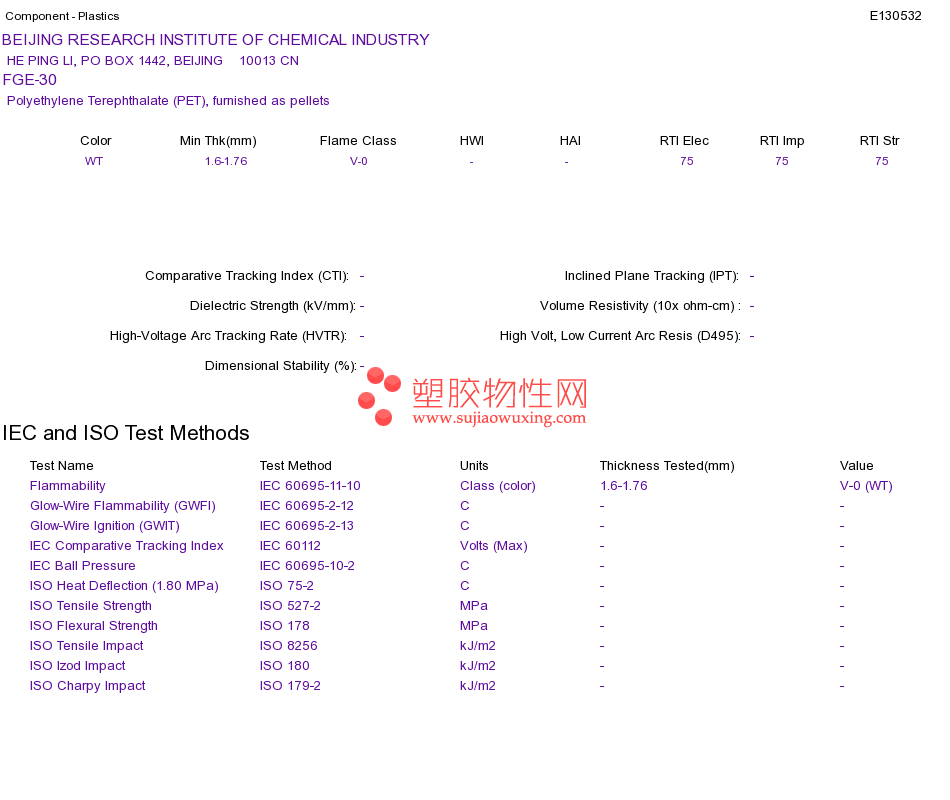
Task: Click the RTI Elec value 75
Action: (686, 161)
